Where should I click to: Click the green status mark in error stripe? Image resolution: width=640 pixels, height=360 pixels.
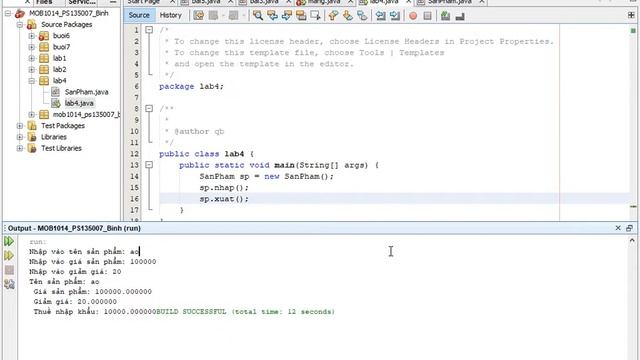pos(633,30)
